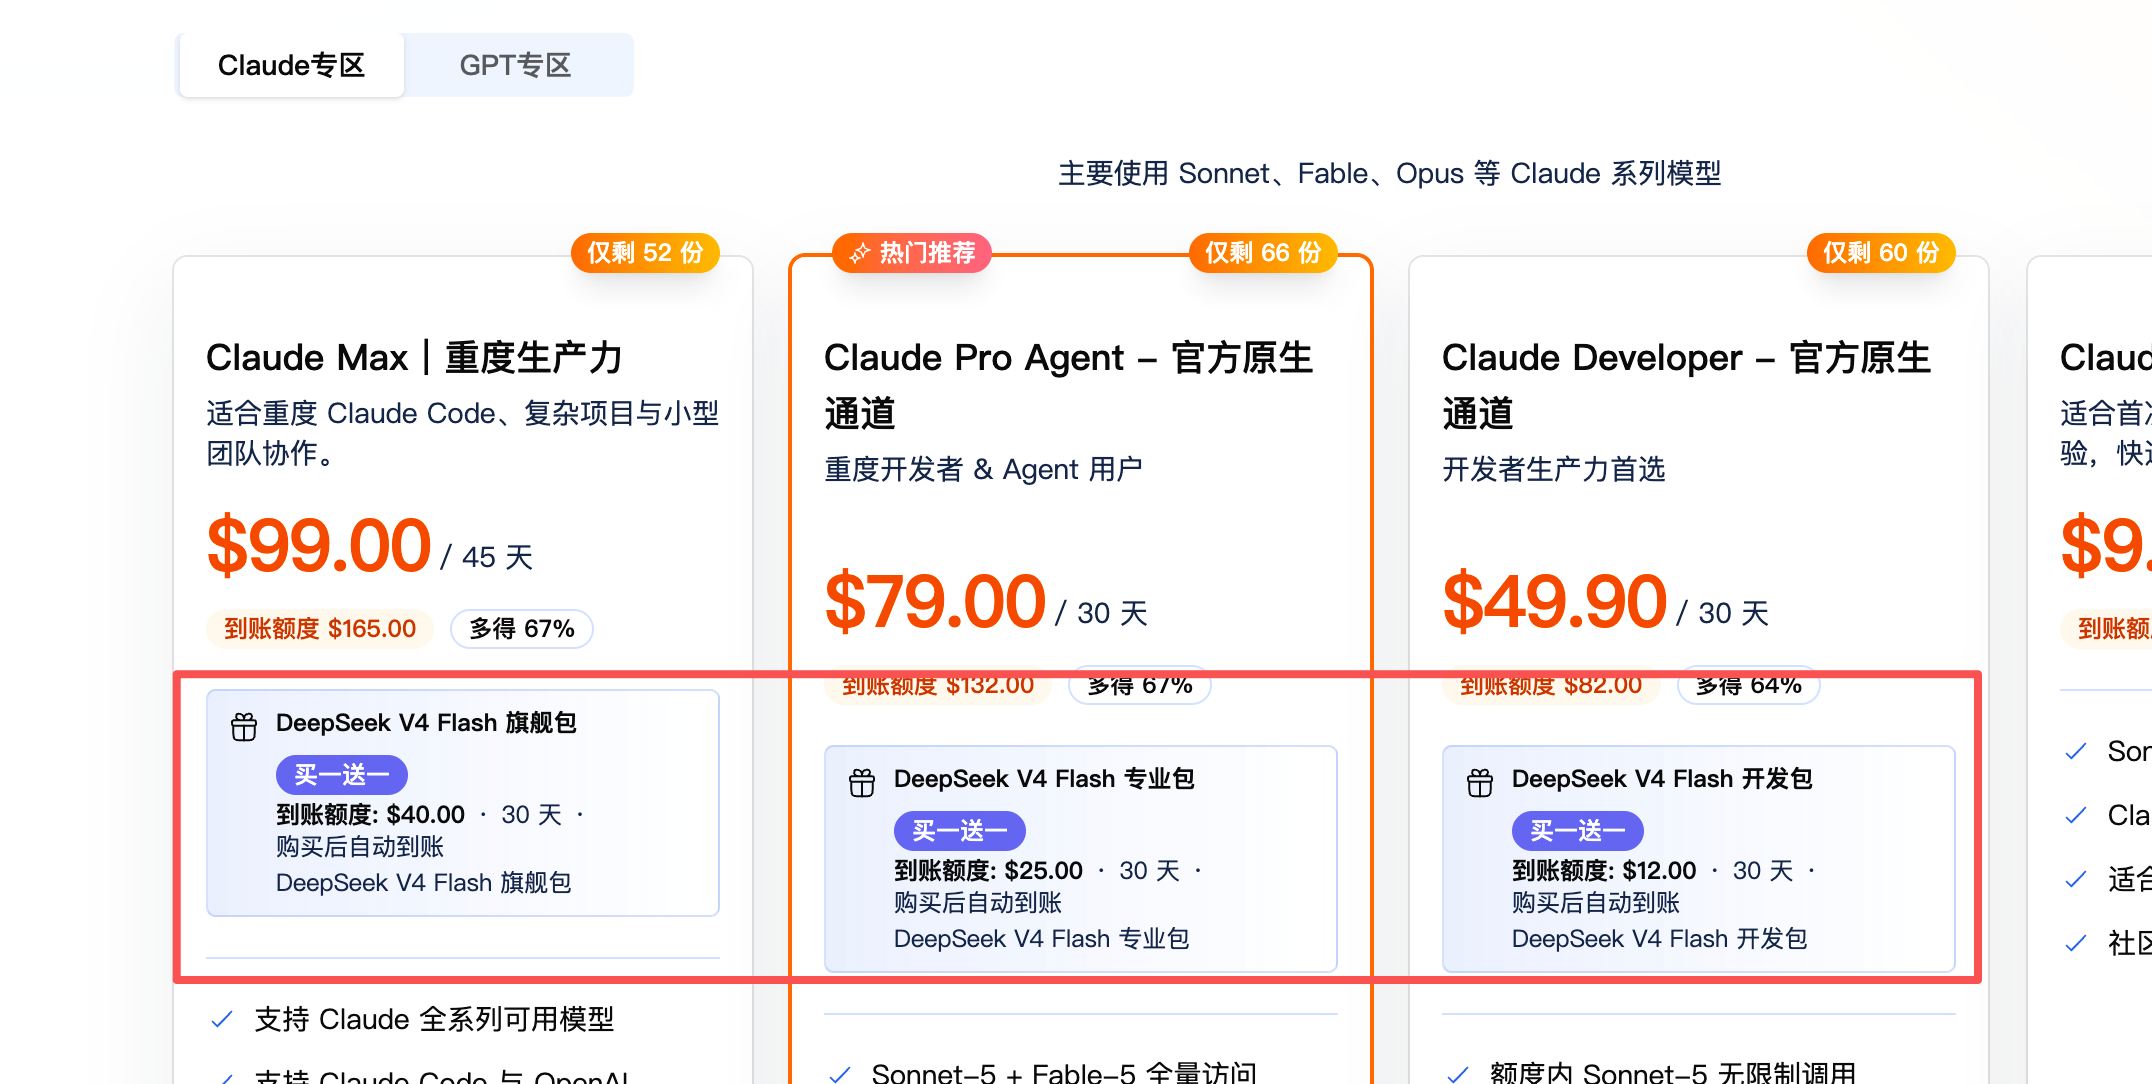2152x1084 pixels.
Task: Click the $79.00 price
Action: 935,602
